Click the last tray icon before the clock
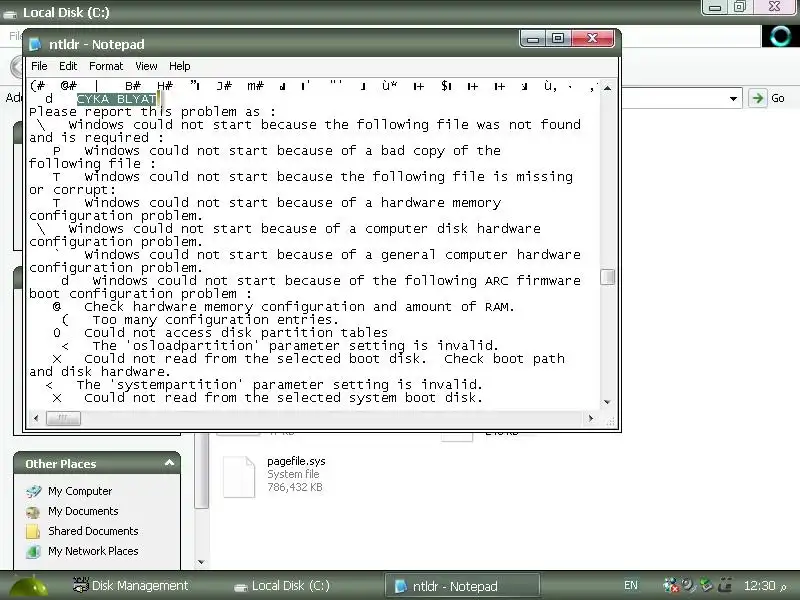The width and height of the screenshot is (800, 600). click(725, 585)
